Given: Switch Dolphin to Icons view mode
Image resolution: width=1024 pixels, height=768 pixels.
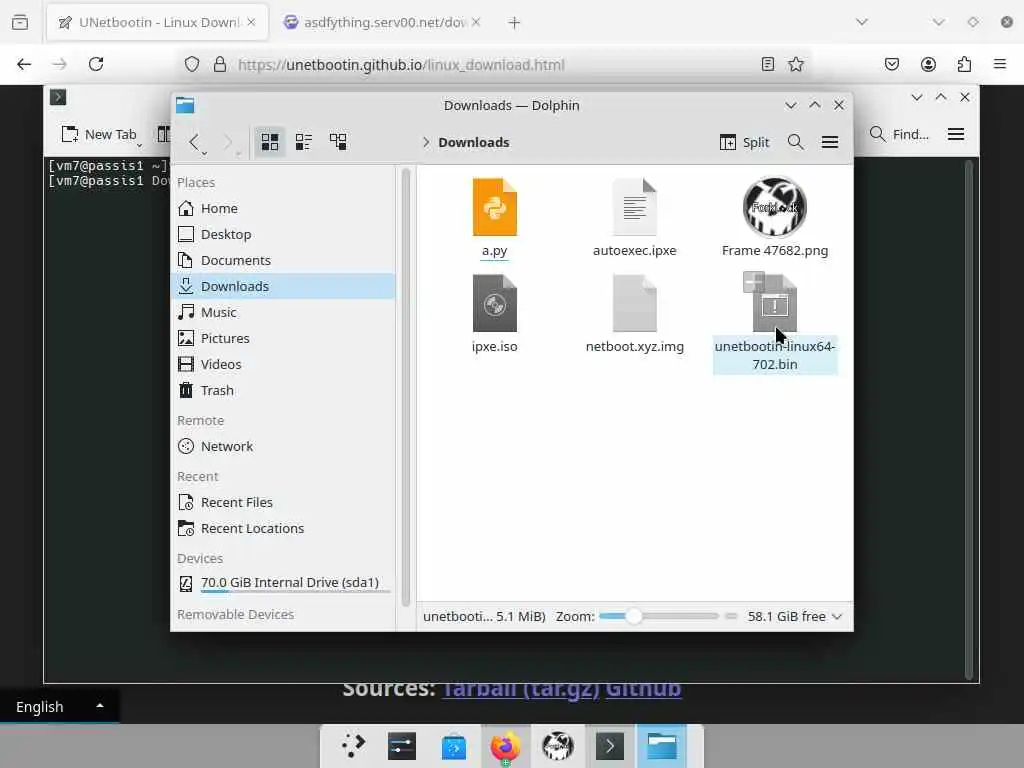Looking at the screenshot, I should tap(270, 142).
